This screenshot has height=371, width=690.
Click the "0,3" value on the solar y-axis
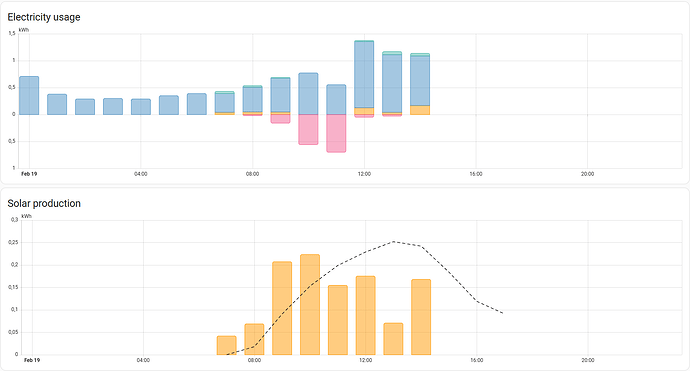point(14,220)
